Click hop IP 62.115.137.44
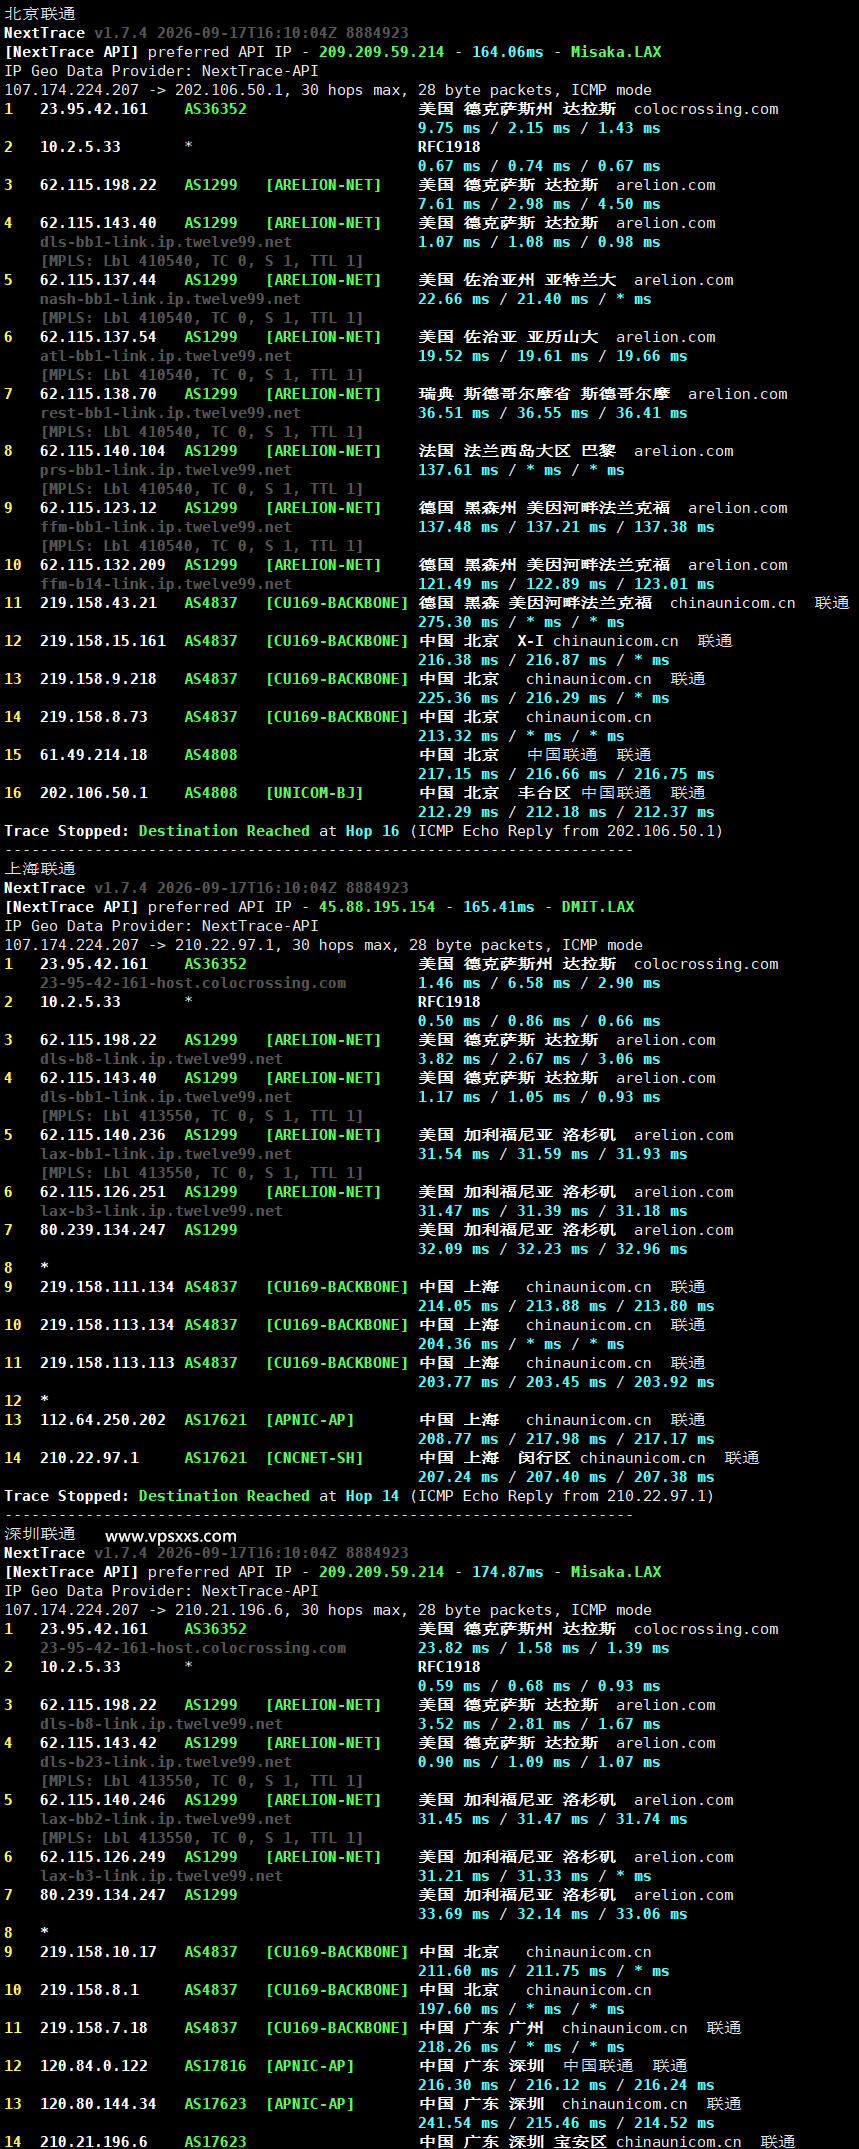 pyautogui.click(x=98, y=280)
